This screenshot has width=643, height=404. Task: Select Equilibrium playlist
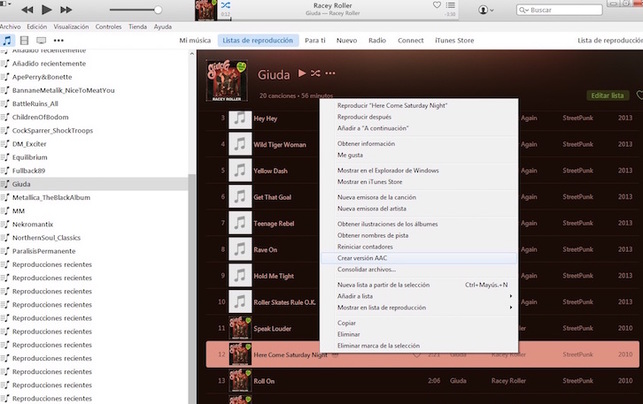point(30,157)
